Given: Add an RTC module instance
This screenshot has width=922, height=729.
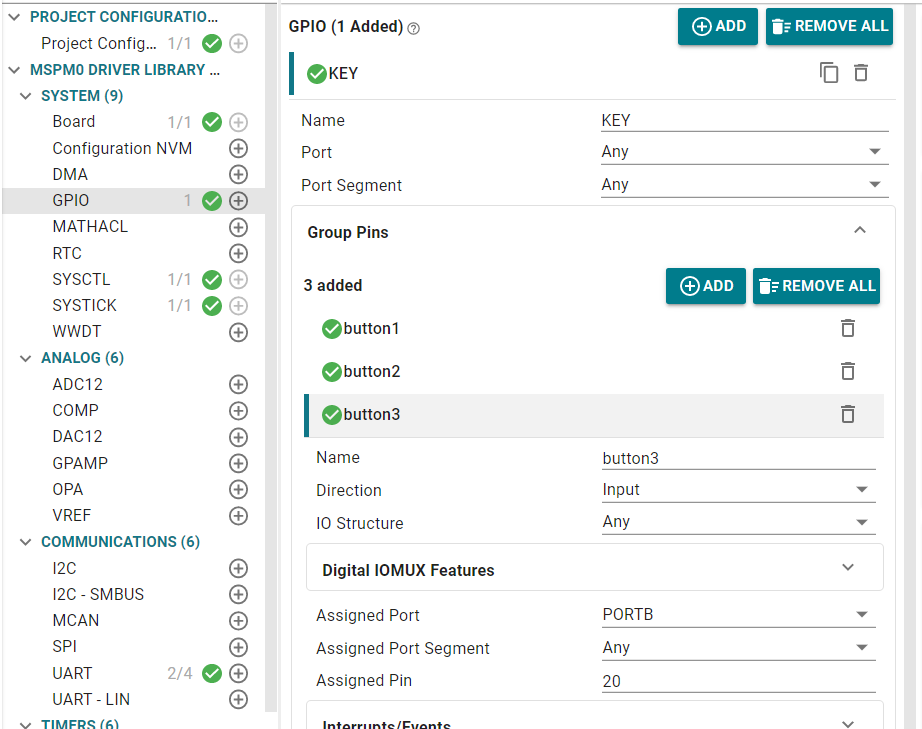Looking at the screenshot, I should [x=238, y=253].
